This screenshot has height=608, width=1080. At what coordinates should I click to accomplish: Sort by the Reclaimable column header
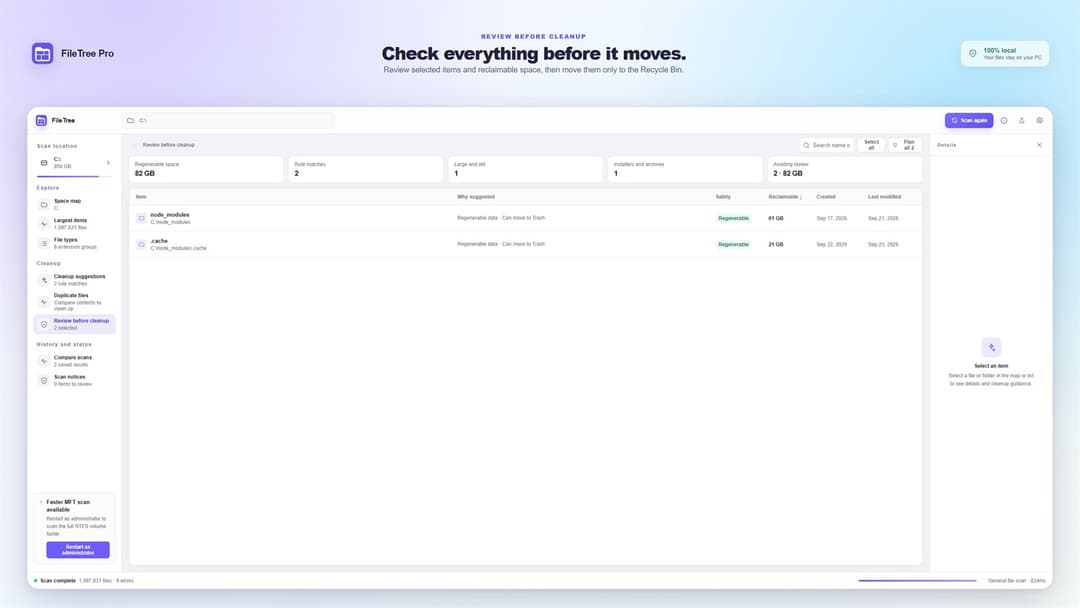click(785, 197)
